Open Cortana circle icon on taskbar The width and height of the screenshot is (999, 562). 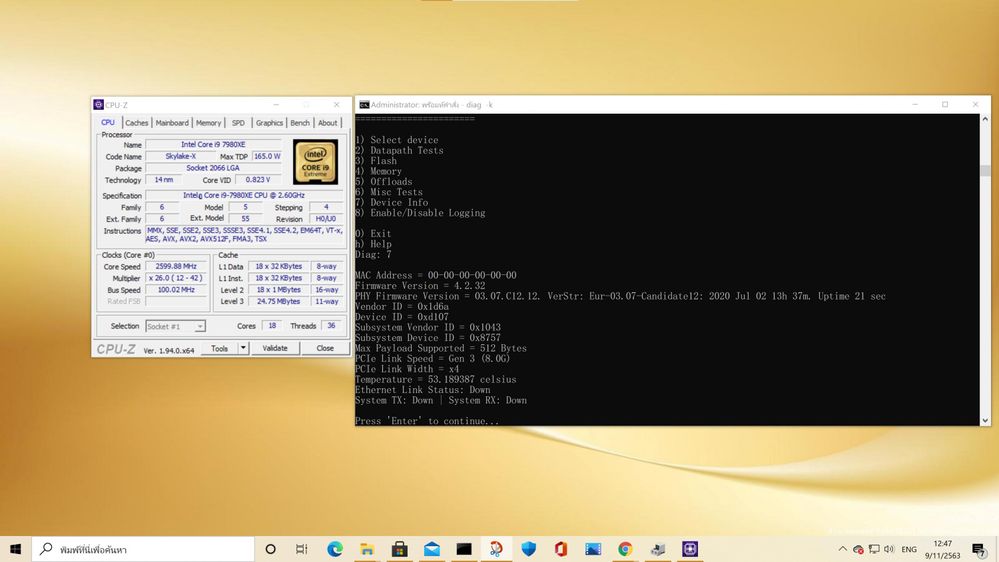(x=270, y=549)
